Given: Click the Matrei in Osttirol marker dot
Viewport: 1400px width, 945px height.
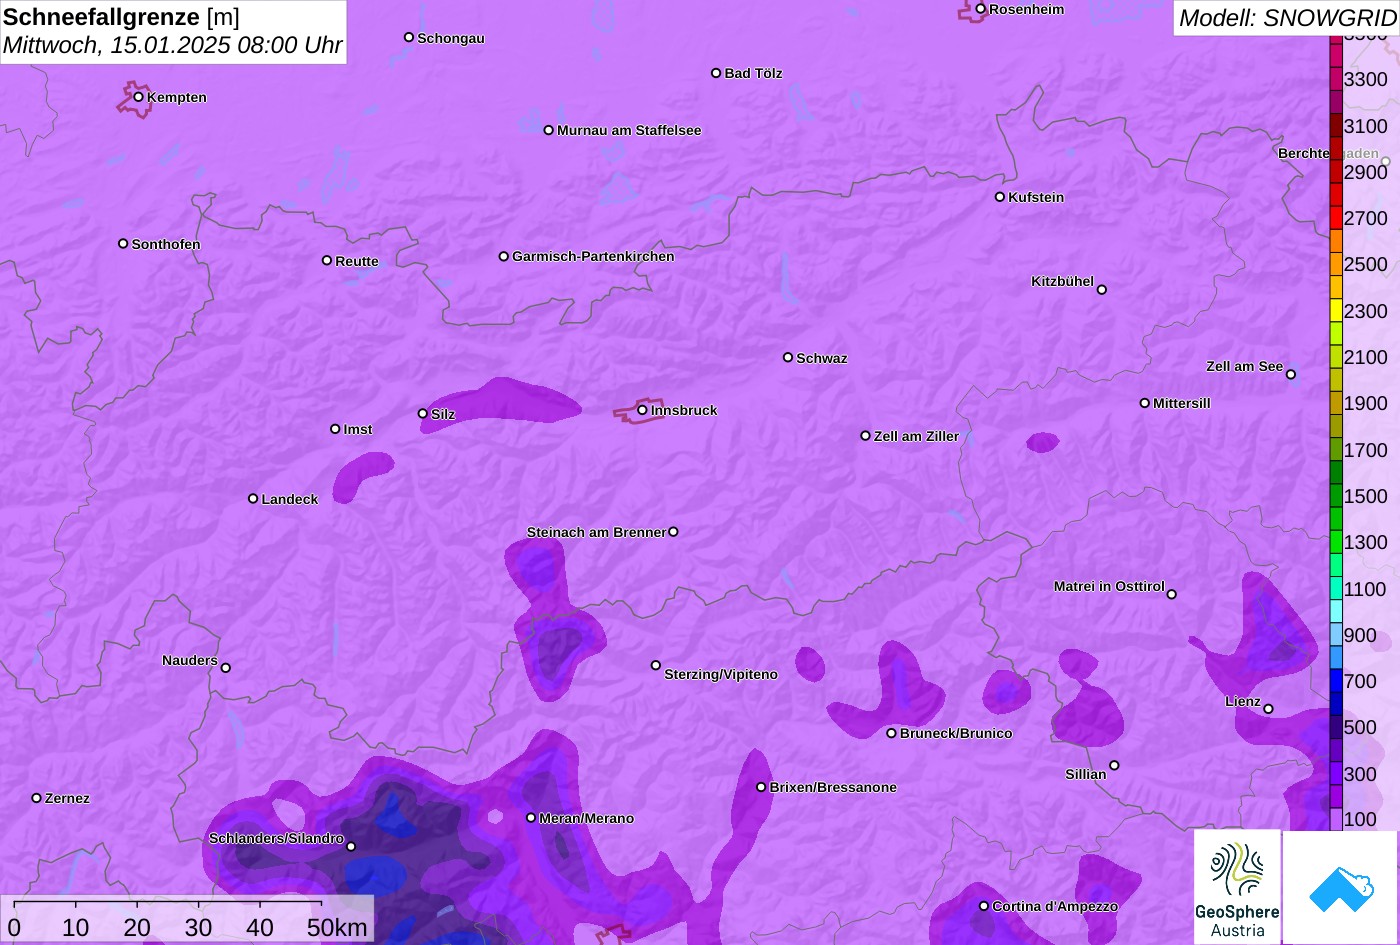Looking at the screenshot, I should (1172, 594).
